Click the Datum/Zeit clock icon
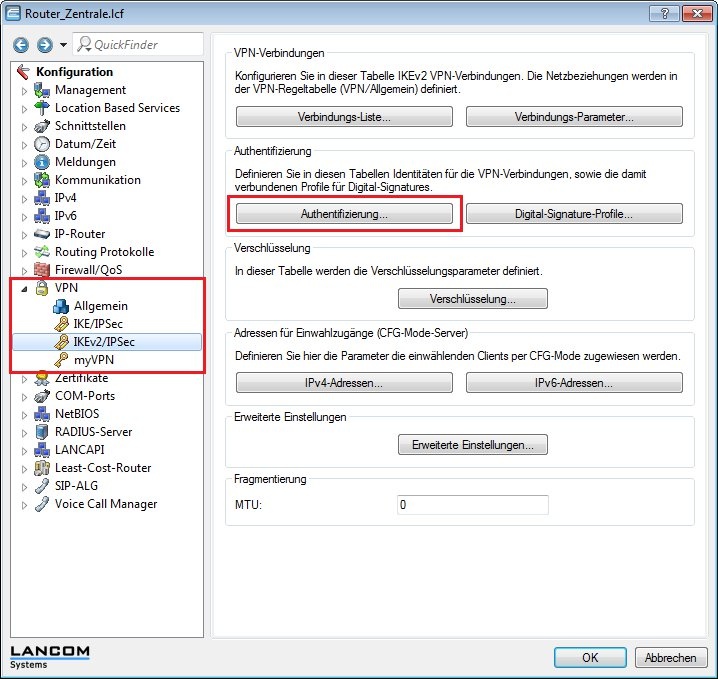This screenshot has height=679, width=718. tap(42, 144)
